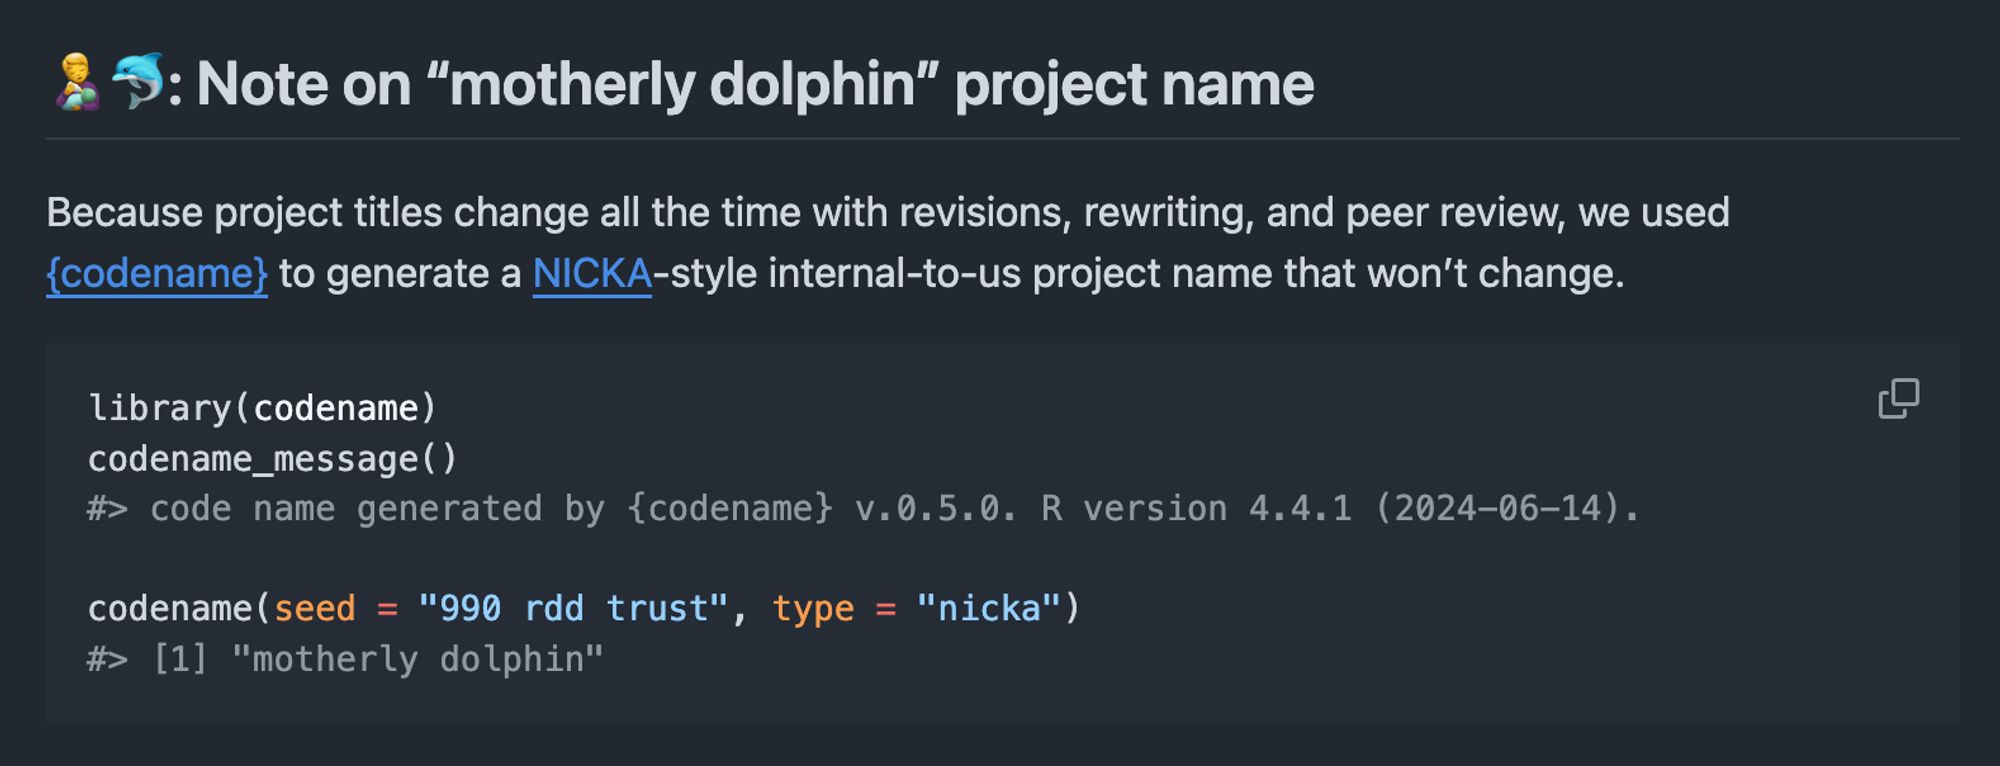The image size is (2000, 766).
Task: Click the heading text 'Note on "motherly dolphin" project name'
Action: (x=755, y=83)
